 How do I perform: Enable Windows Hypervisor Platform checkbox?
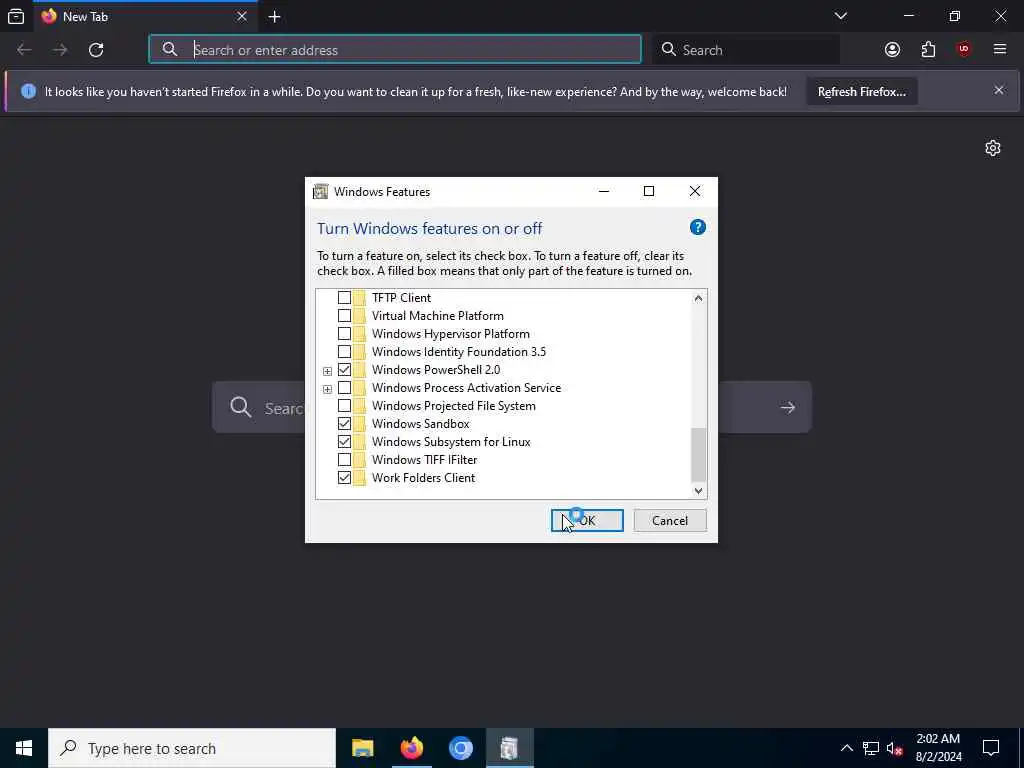click(344, 334)
